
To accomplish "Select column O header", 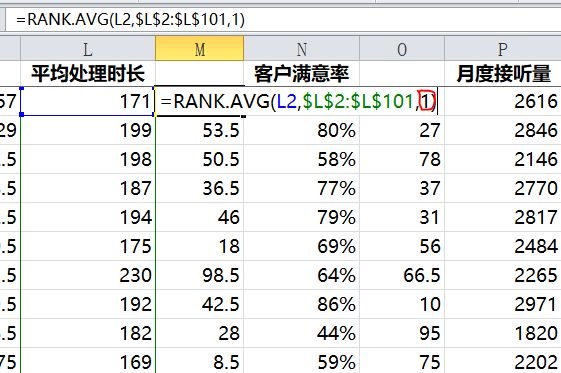I will (x=402, y=49).
